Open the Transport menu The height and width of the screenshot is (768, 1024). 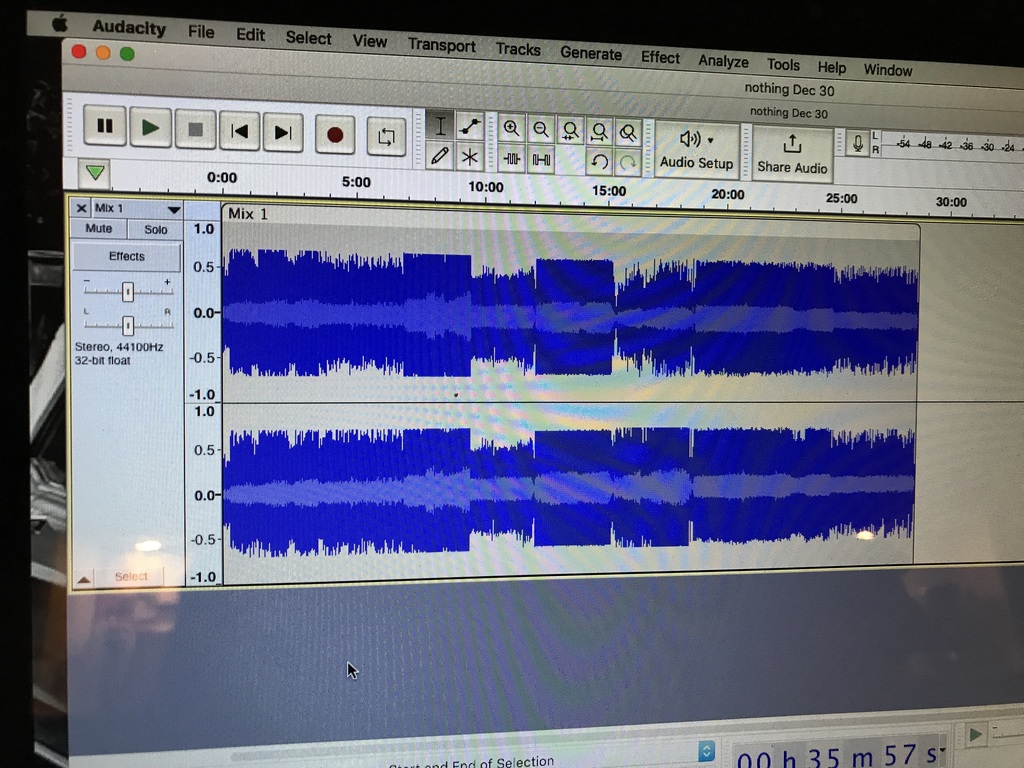tap(441, 45)
